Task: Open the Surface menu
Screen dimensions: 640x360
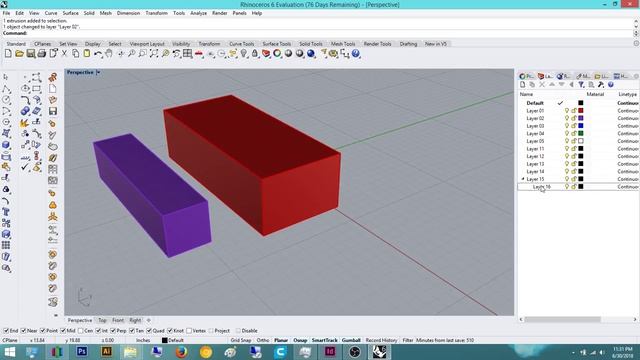Action: pos(70,13)
